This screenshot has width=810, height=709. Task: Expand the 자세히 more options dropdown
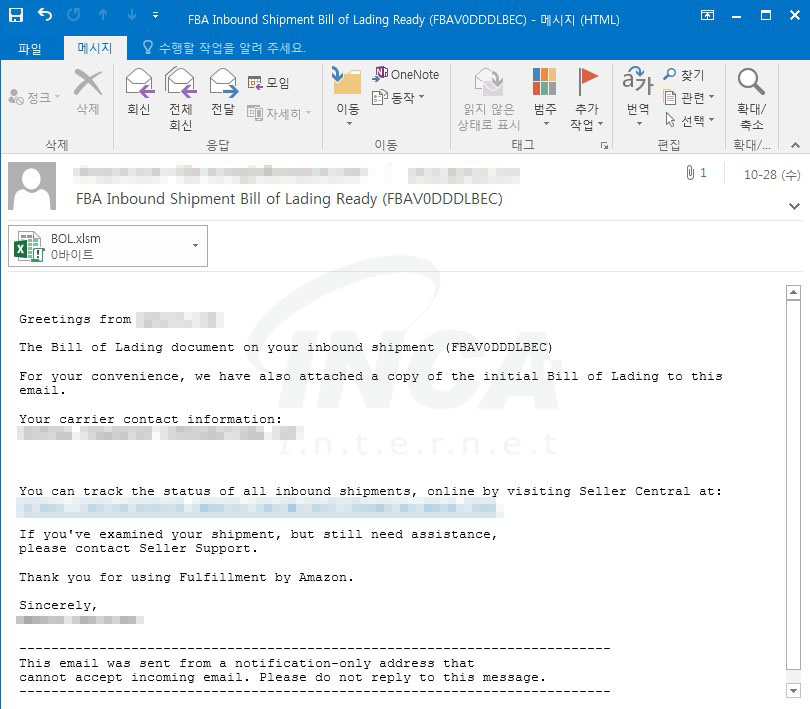tap(279, 113)
